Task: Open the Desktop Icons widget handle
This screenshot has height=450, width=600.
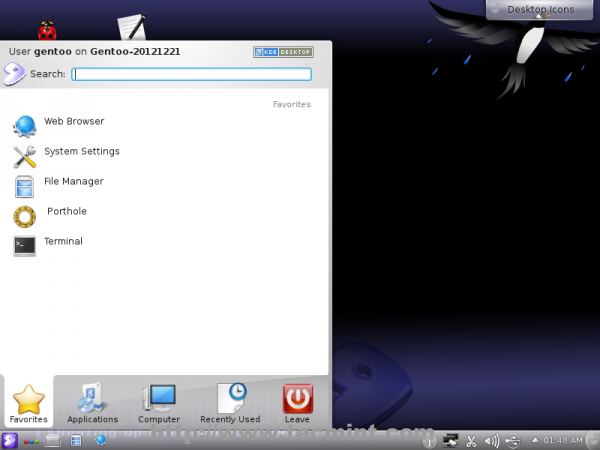Action: click(540, 9)
